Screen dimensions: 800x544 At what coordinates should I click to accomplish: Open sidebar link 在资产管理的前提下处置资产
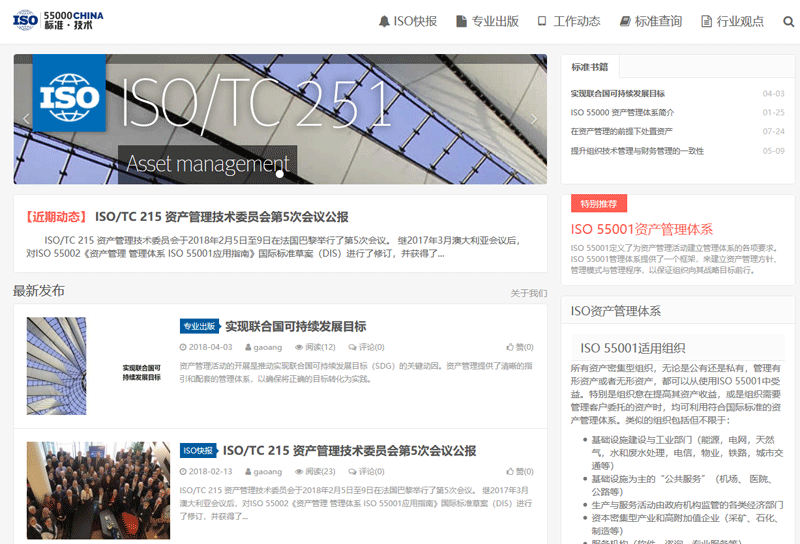click(621, 131)
